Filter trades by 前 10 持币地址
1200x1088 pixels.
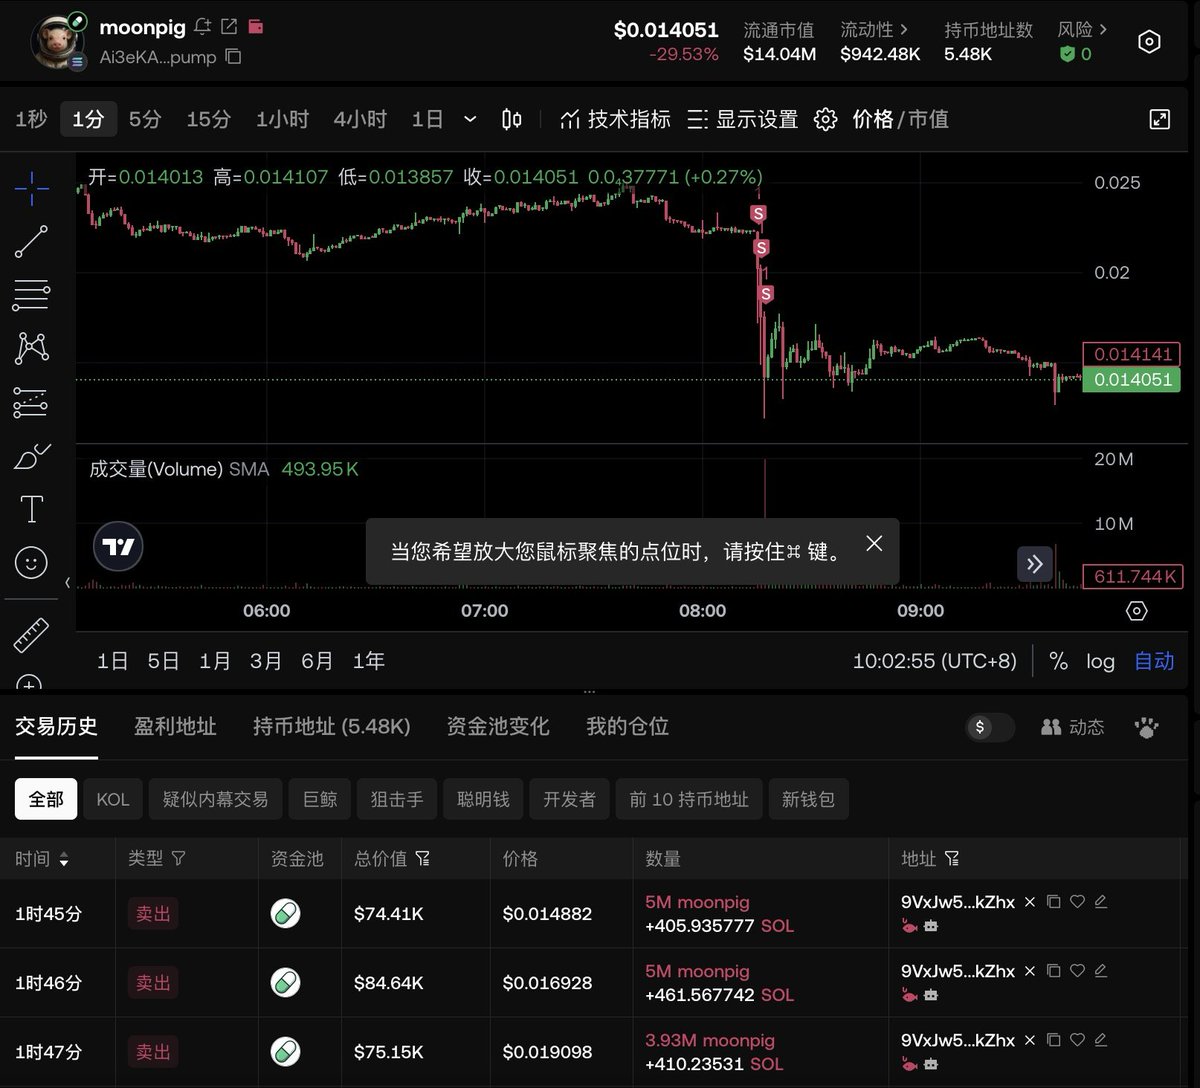coord(689,799)
